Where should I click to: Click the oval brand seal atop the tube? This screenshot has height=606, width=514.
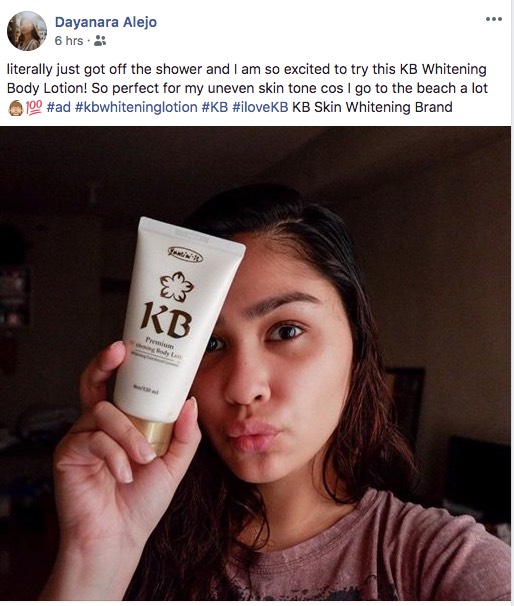(186, 254)
